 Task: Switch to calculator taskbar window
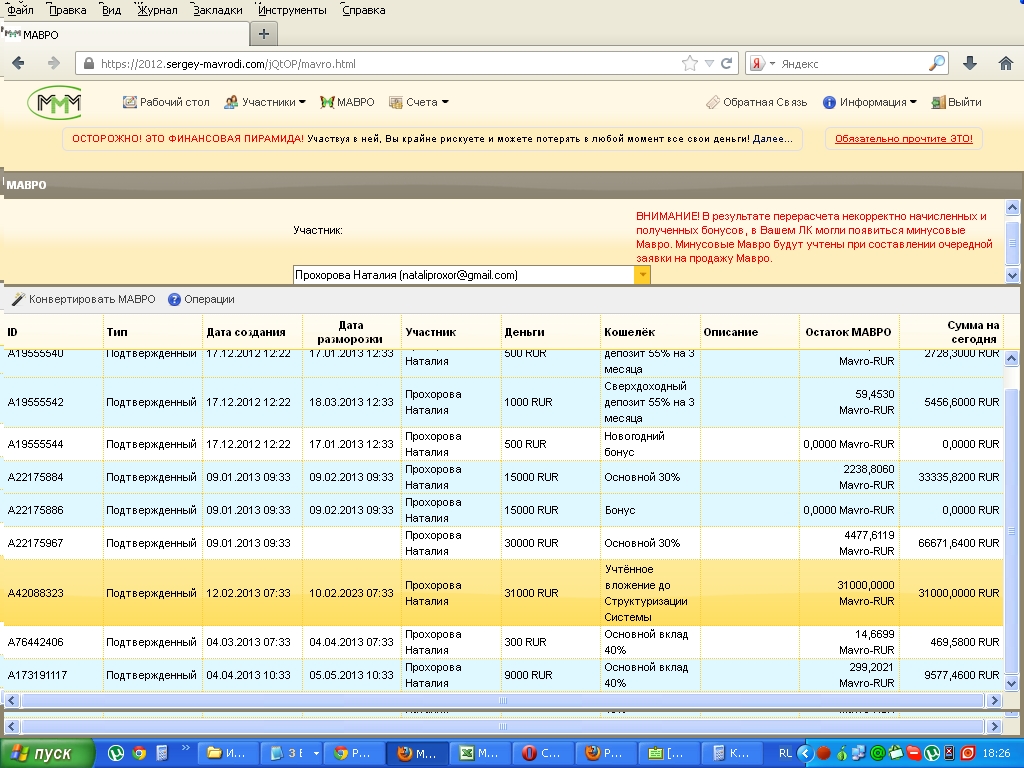731,753
